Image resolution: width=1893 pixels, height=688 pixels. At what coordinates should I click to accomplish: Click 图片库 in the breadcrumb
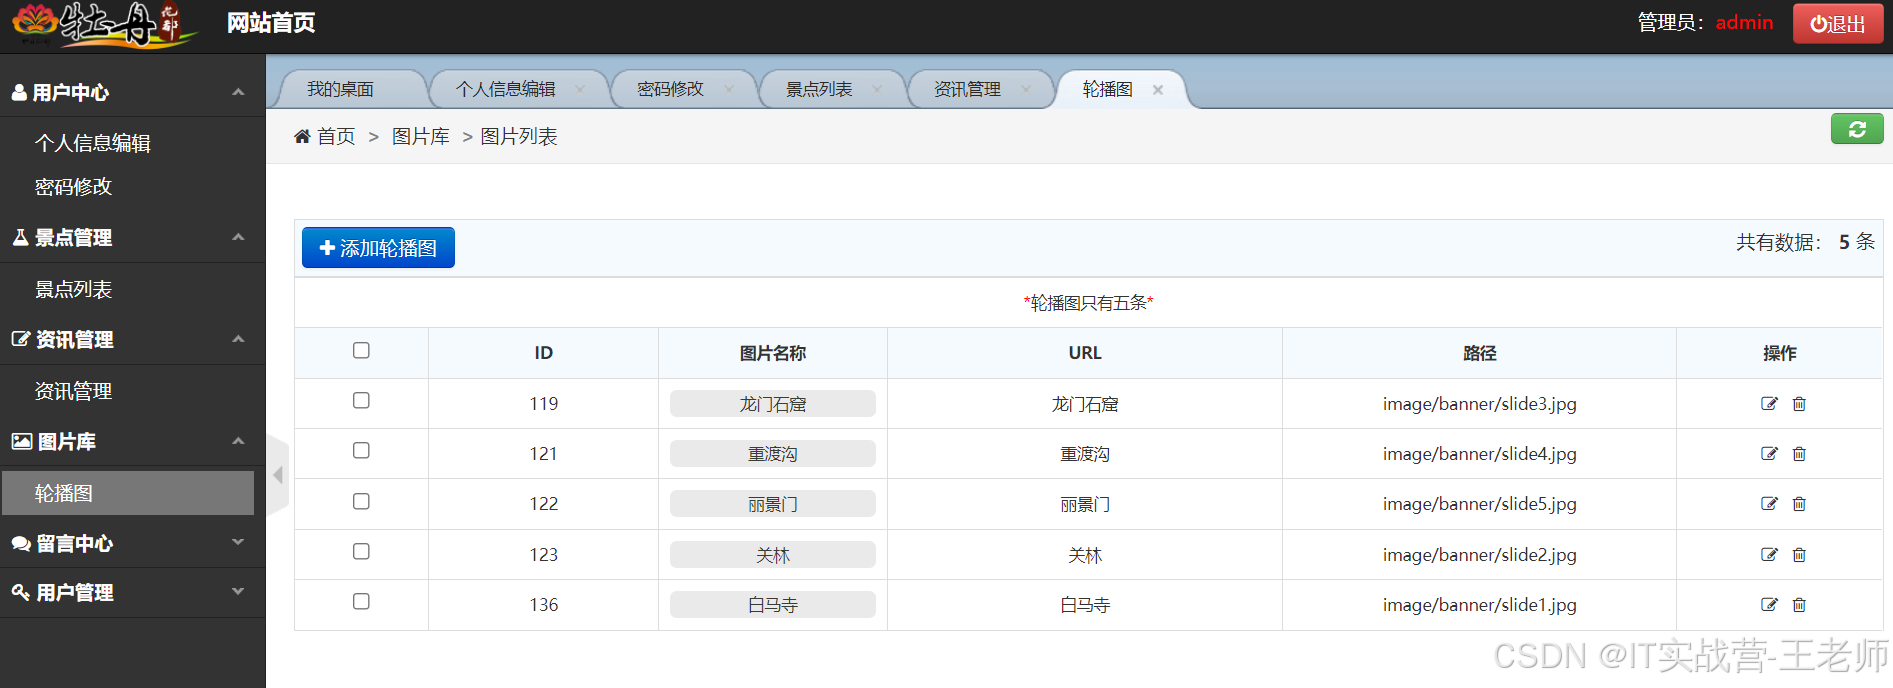420,136
